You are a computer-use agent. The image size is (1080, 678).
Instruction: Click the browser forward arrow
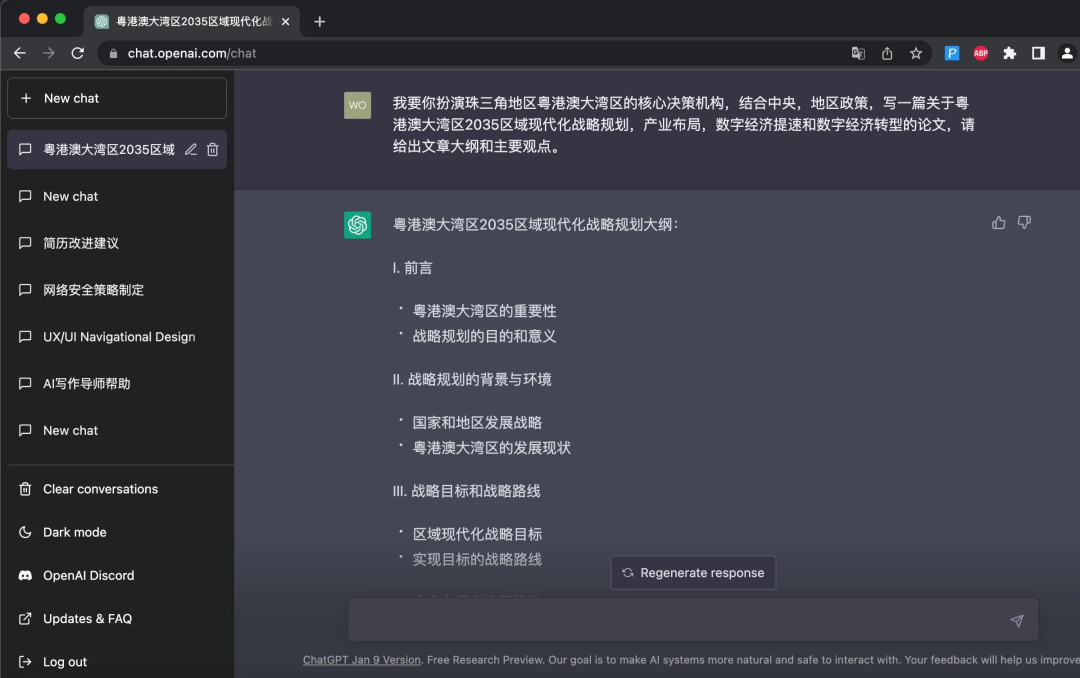click(48, 53)
